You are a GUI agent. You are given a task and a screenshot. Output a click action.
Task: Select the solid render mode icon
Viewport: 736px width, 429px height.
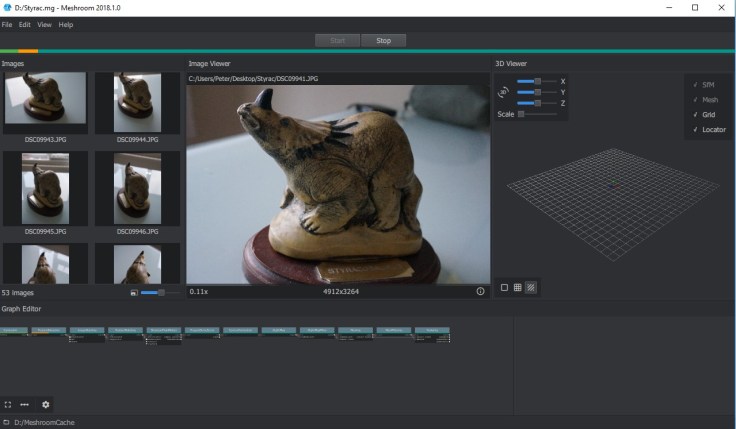[x=504, y=287]
